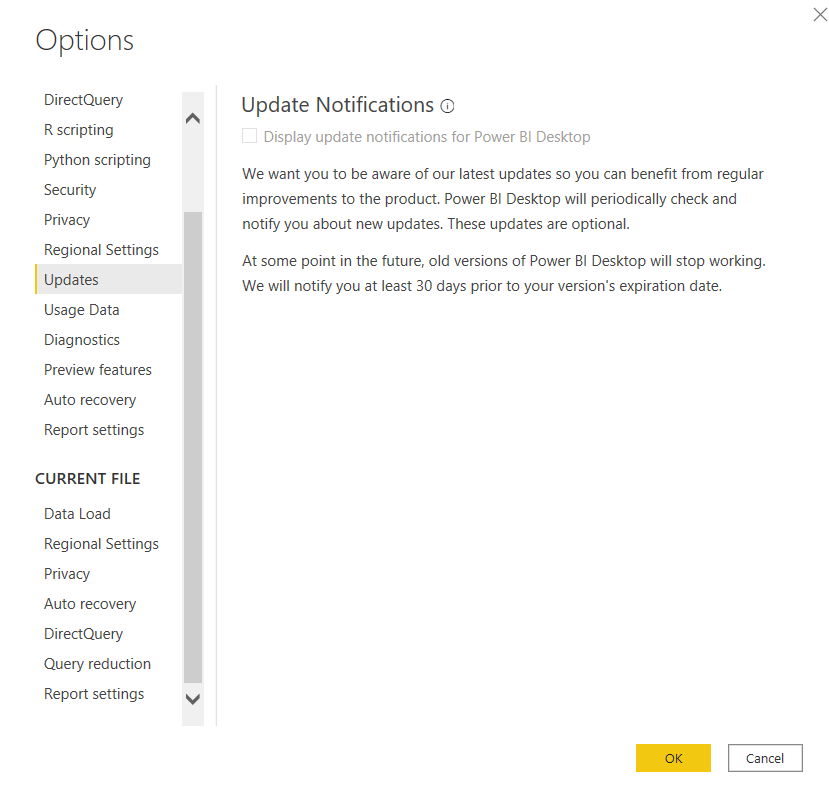
Task: Close the Options dialog with the X
Action: click(x=820, y=14)
